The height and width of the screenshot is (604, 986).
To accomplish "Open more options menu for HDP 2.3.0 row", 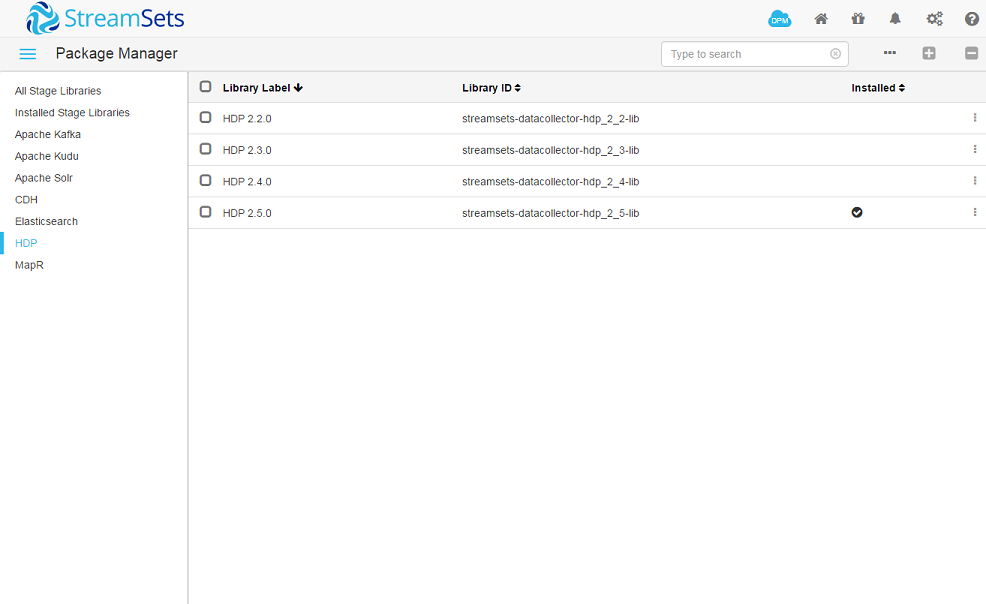I will click(975, 149).
